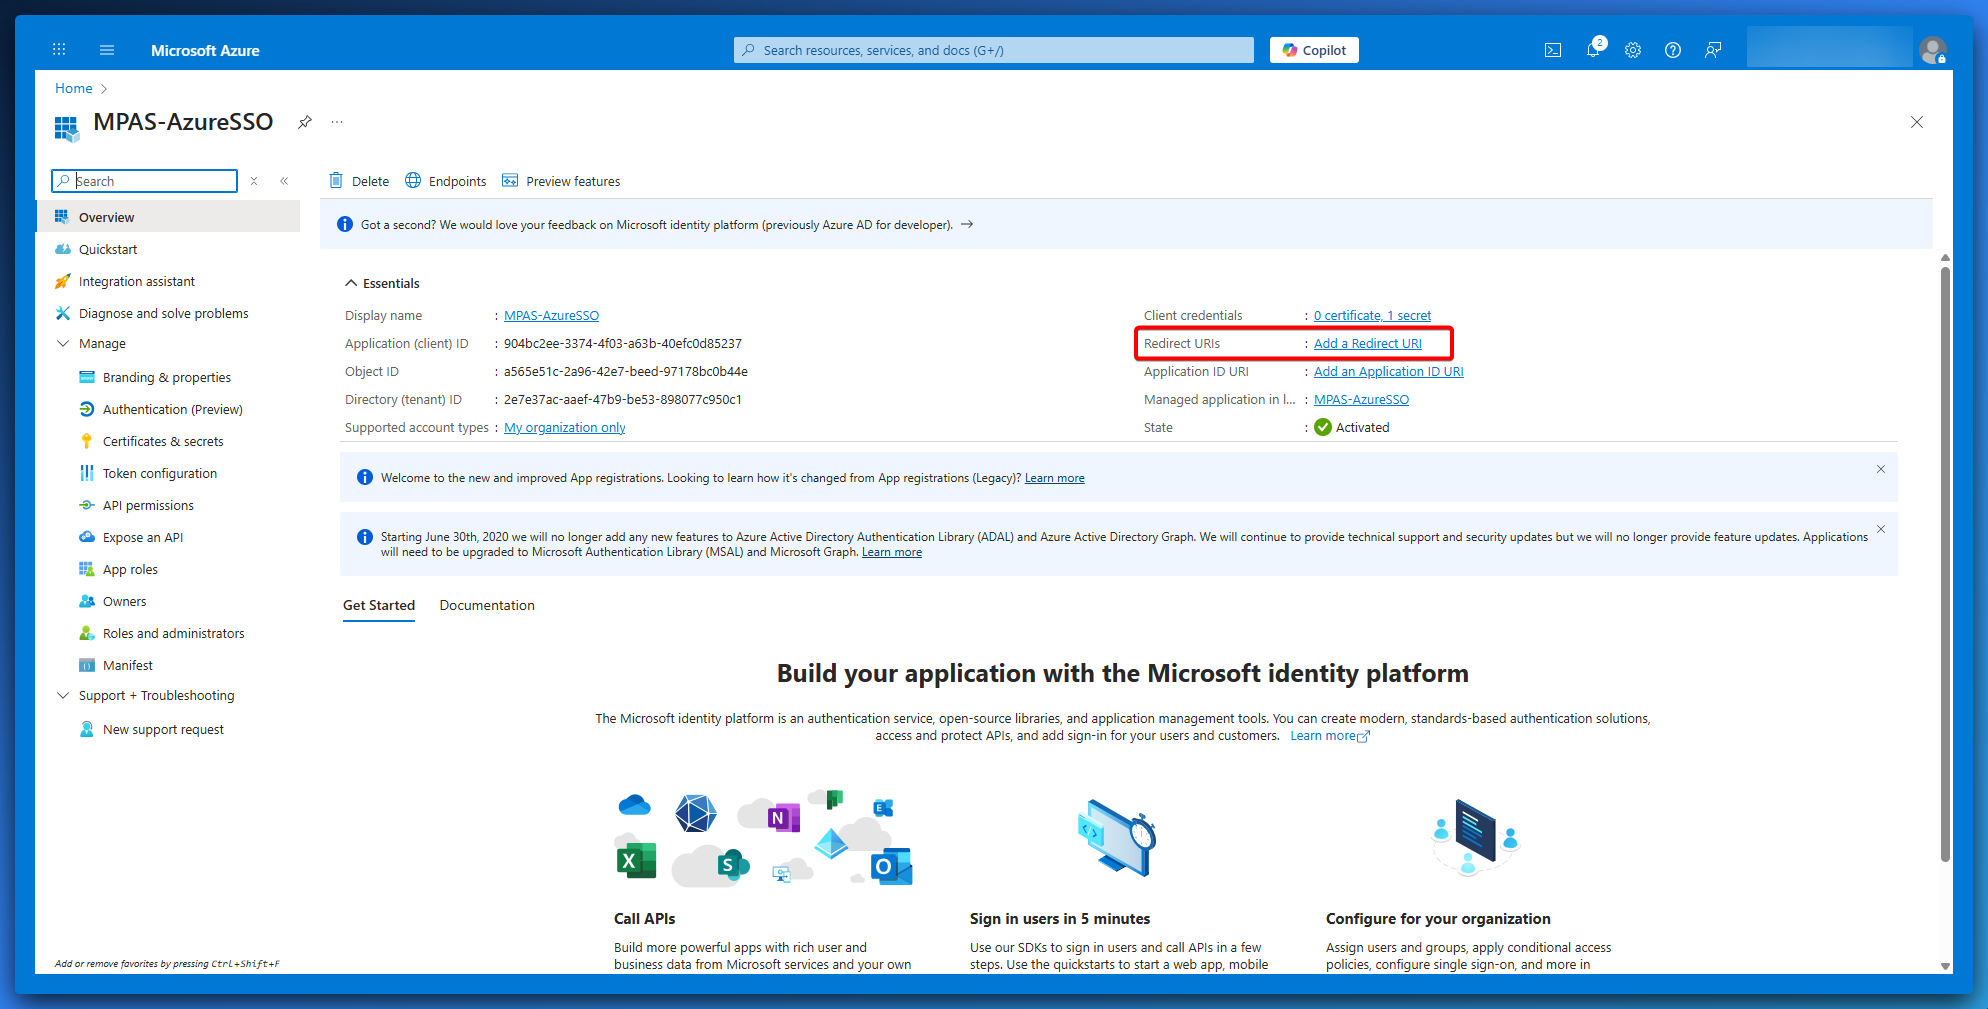1988x1009 pixels.
Task: Click Sign in users in 5 minutes
Action: (1060, 919)
